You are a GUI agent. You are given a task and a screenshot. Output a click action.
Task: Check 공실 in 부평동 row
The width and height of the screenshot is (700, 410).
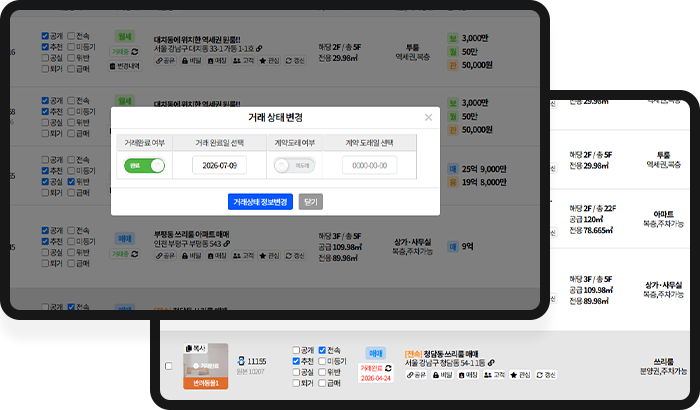[45, 252]
